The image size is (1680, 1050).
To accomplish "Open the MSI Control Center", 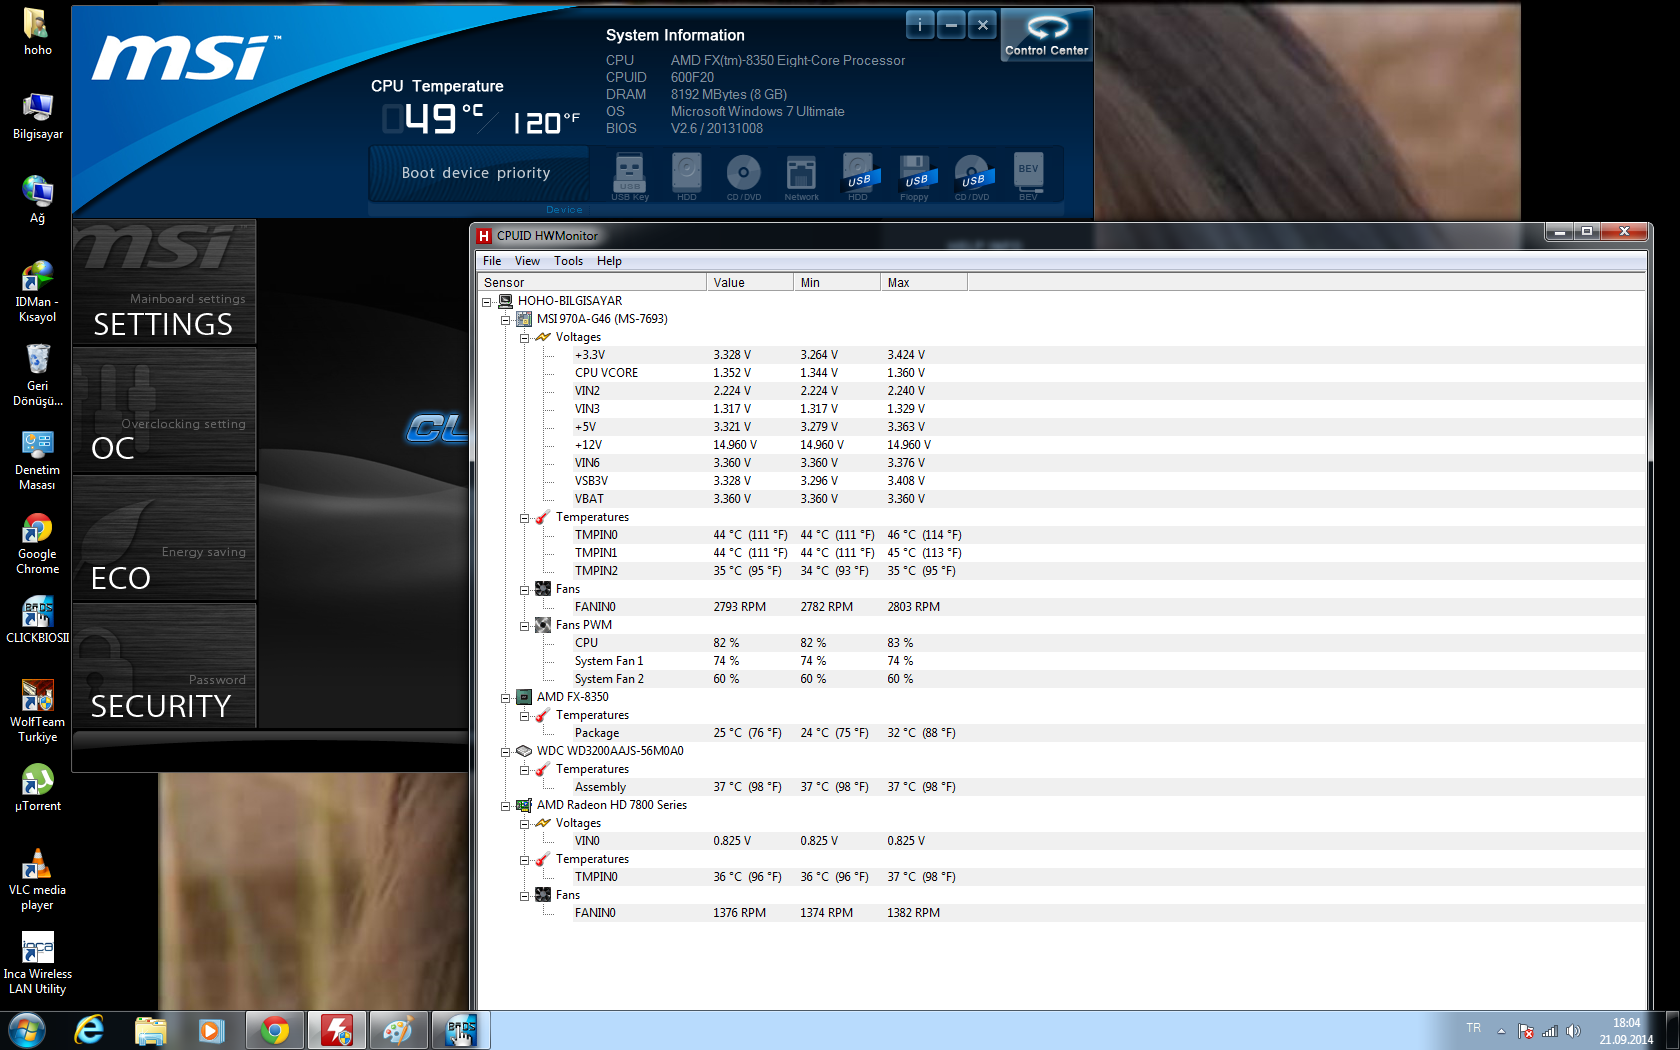I will point(1046,35).
